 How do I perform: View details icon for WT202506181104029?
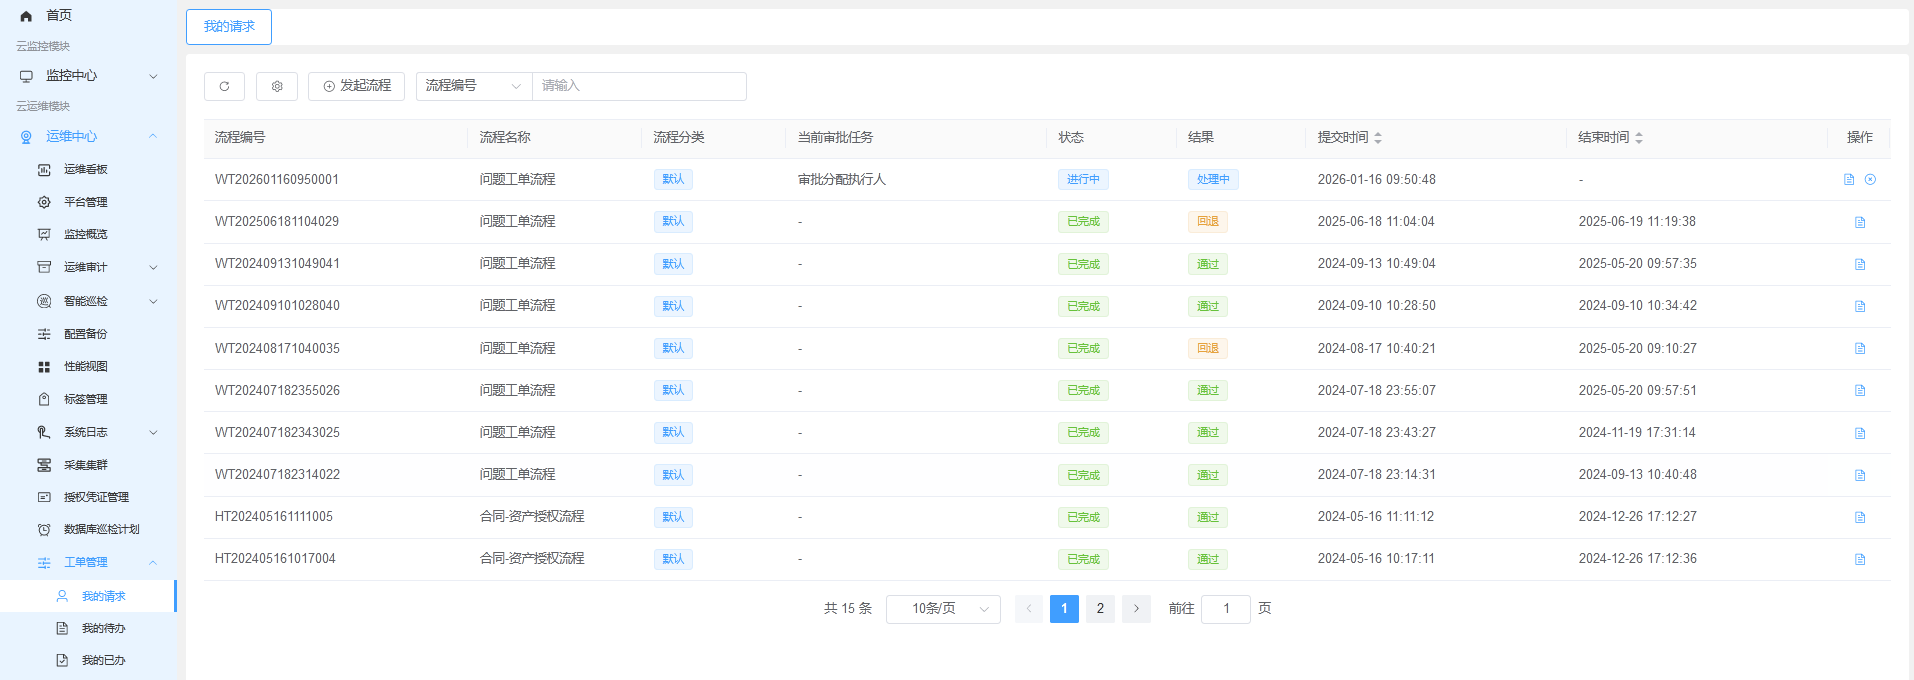coord(1860,222)
